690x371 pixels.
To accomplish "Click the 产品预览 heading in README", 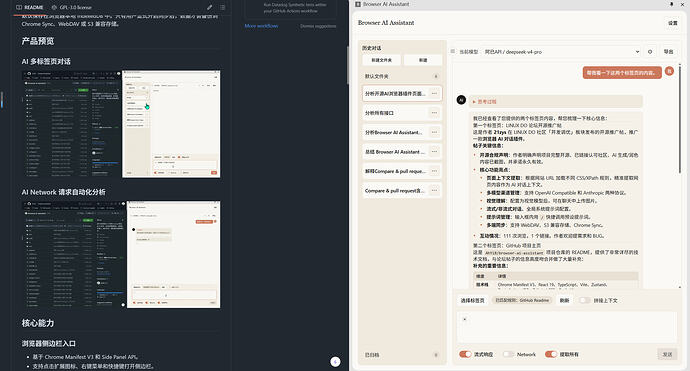I will [38, 41].
